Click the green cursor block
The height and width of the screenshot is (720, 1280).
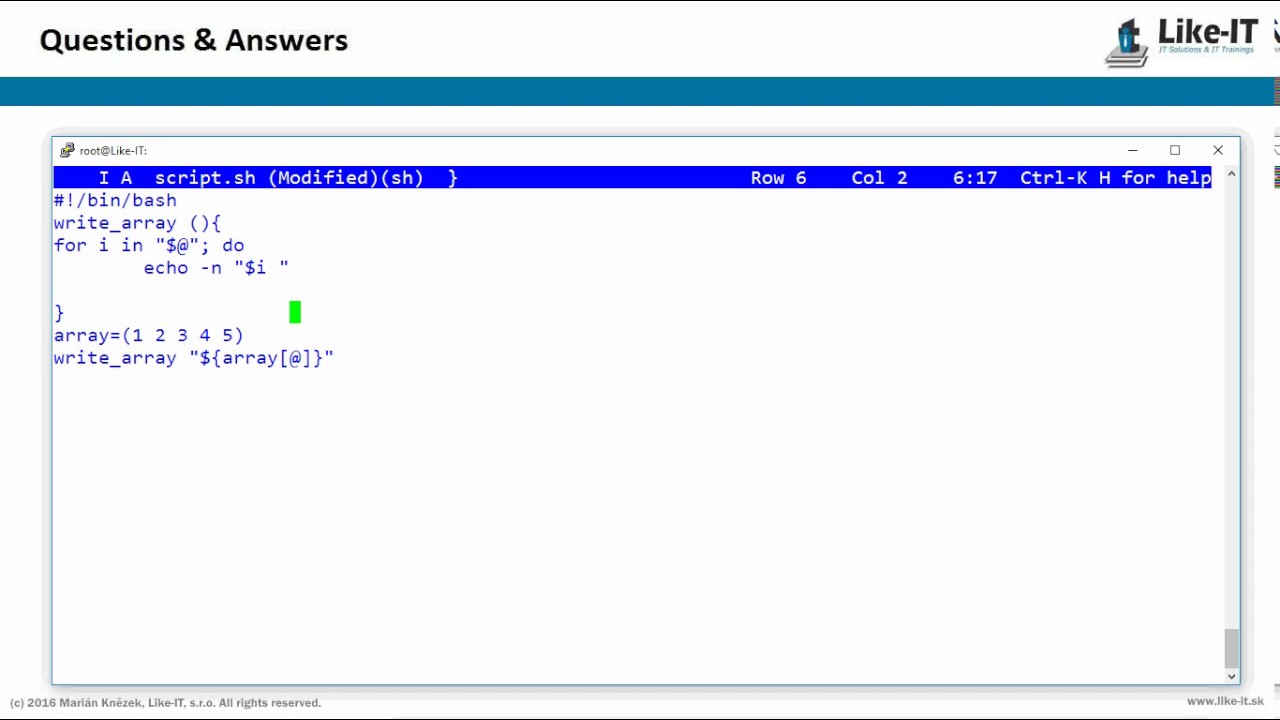tap(295, 313)
